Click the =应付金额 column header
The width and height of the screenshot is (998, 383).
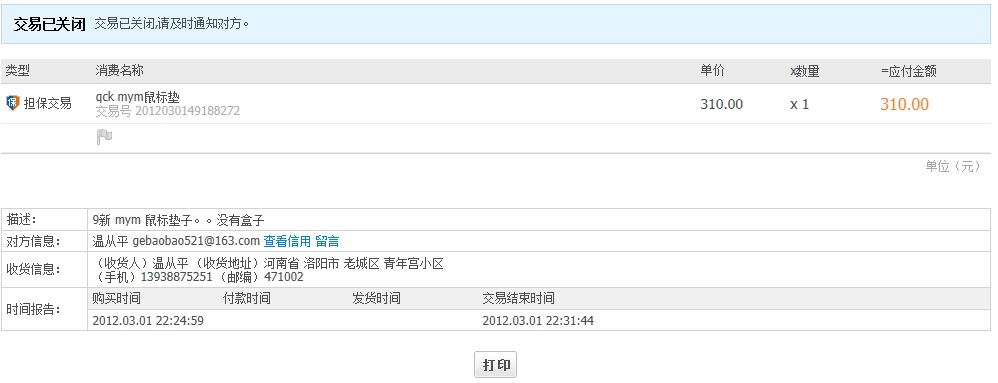(909, 71)
